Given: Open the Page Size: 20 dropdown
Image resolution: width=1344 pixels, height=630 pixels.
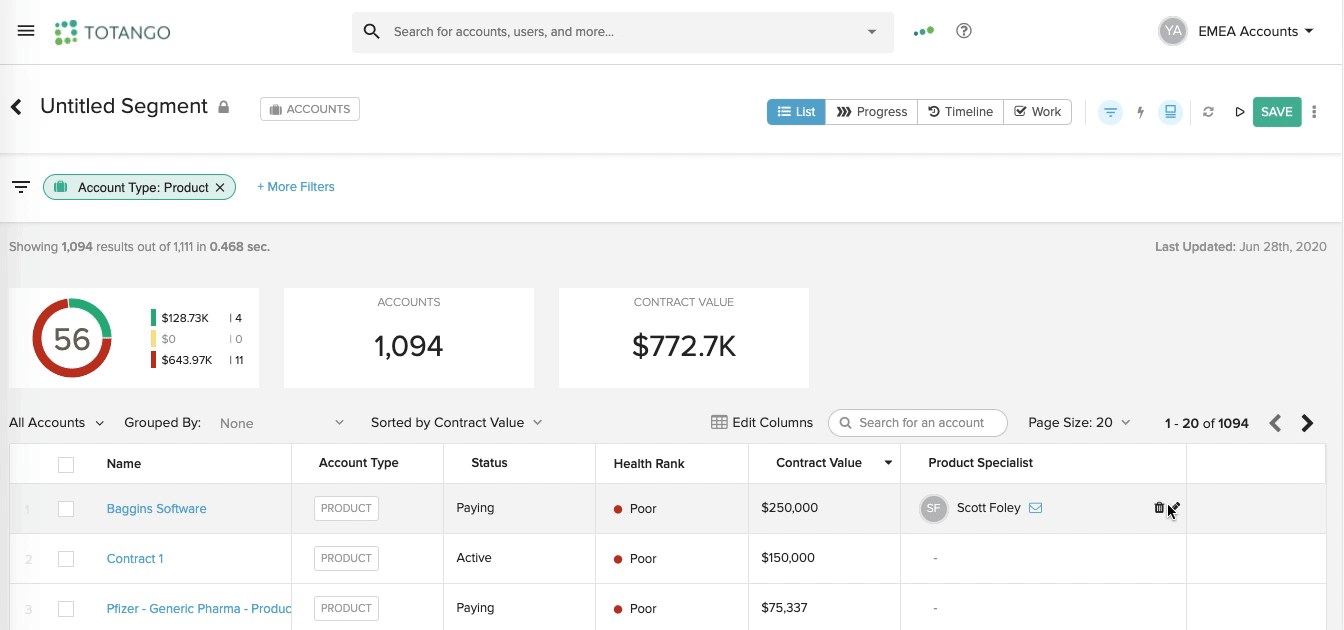Looking at the screenshot, I should [1079, 422].
